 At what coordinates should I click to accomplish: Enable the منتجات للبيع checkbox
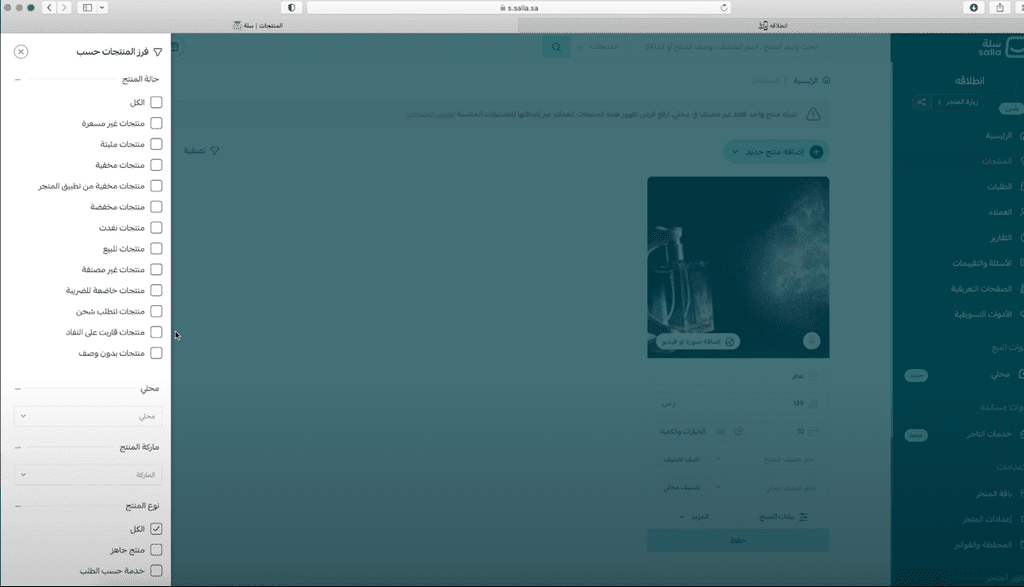coord(156,249)
